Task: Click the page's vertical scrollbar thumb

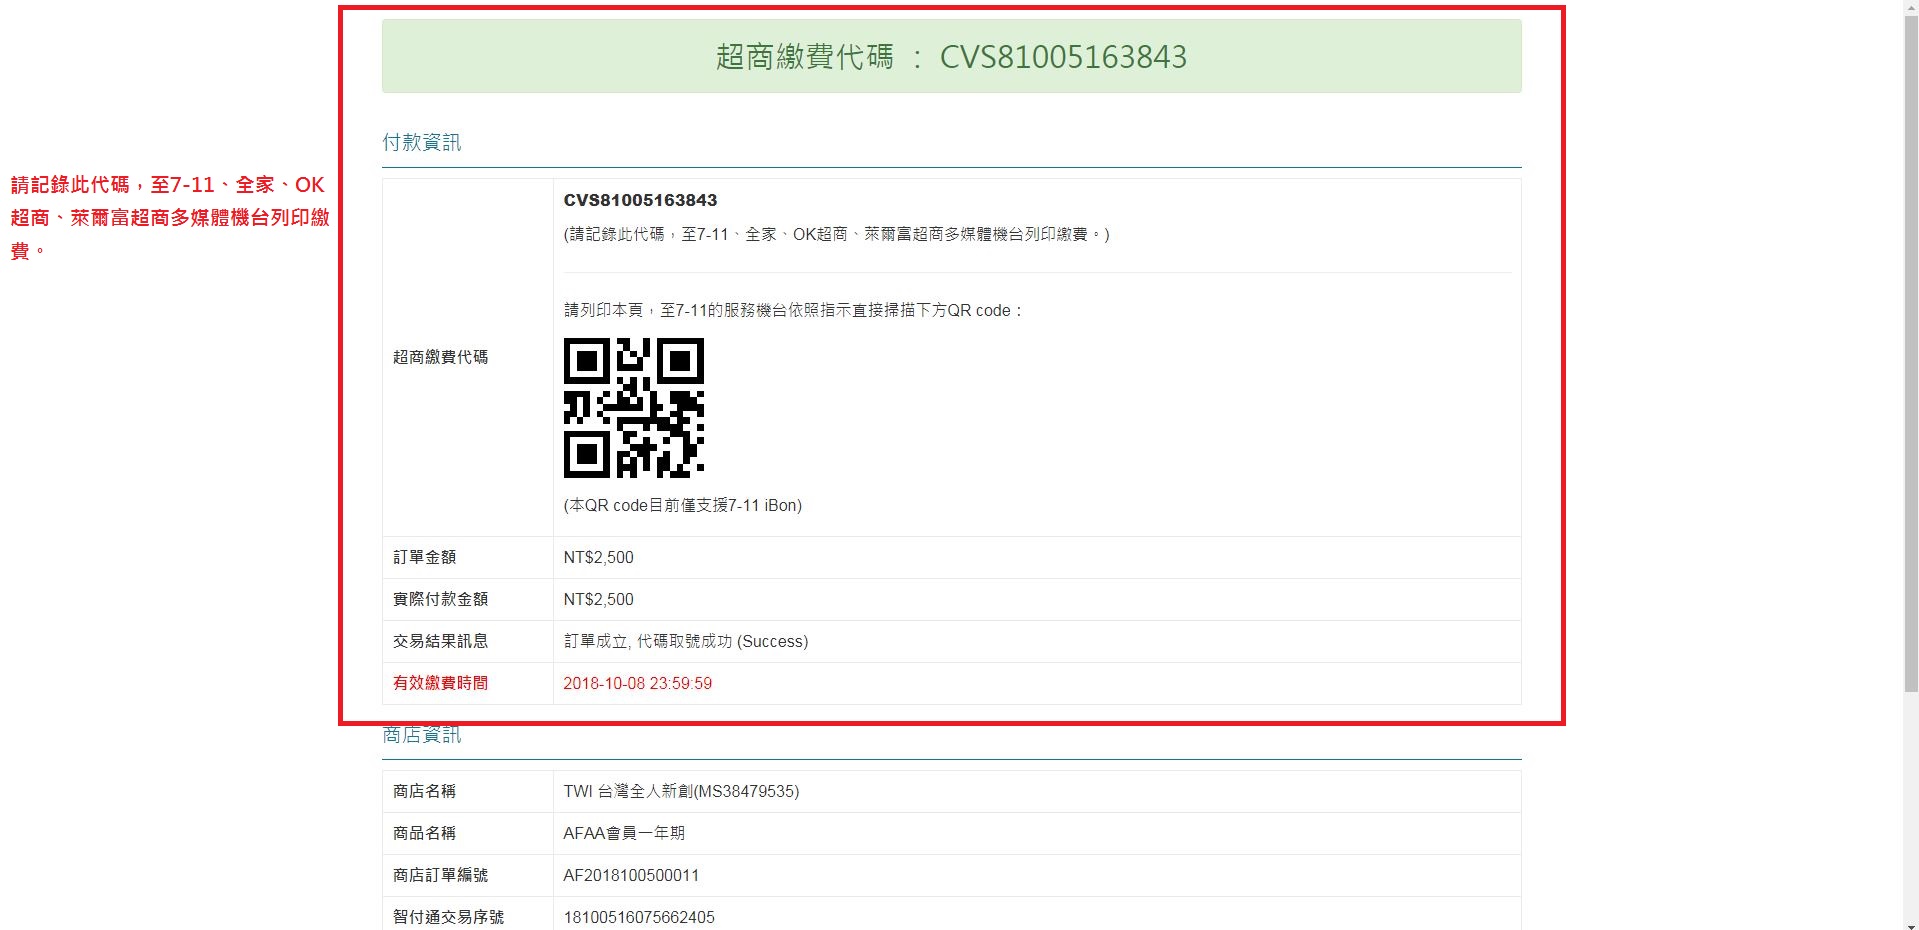Action: tap(1910, 356)
